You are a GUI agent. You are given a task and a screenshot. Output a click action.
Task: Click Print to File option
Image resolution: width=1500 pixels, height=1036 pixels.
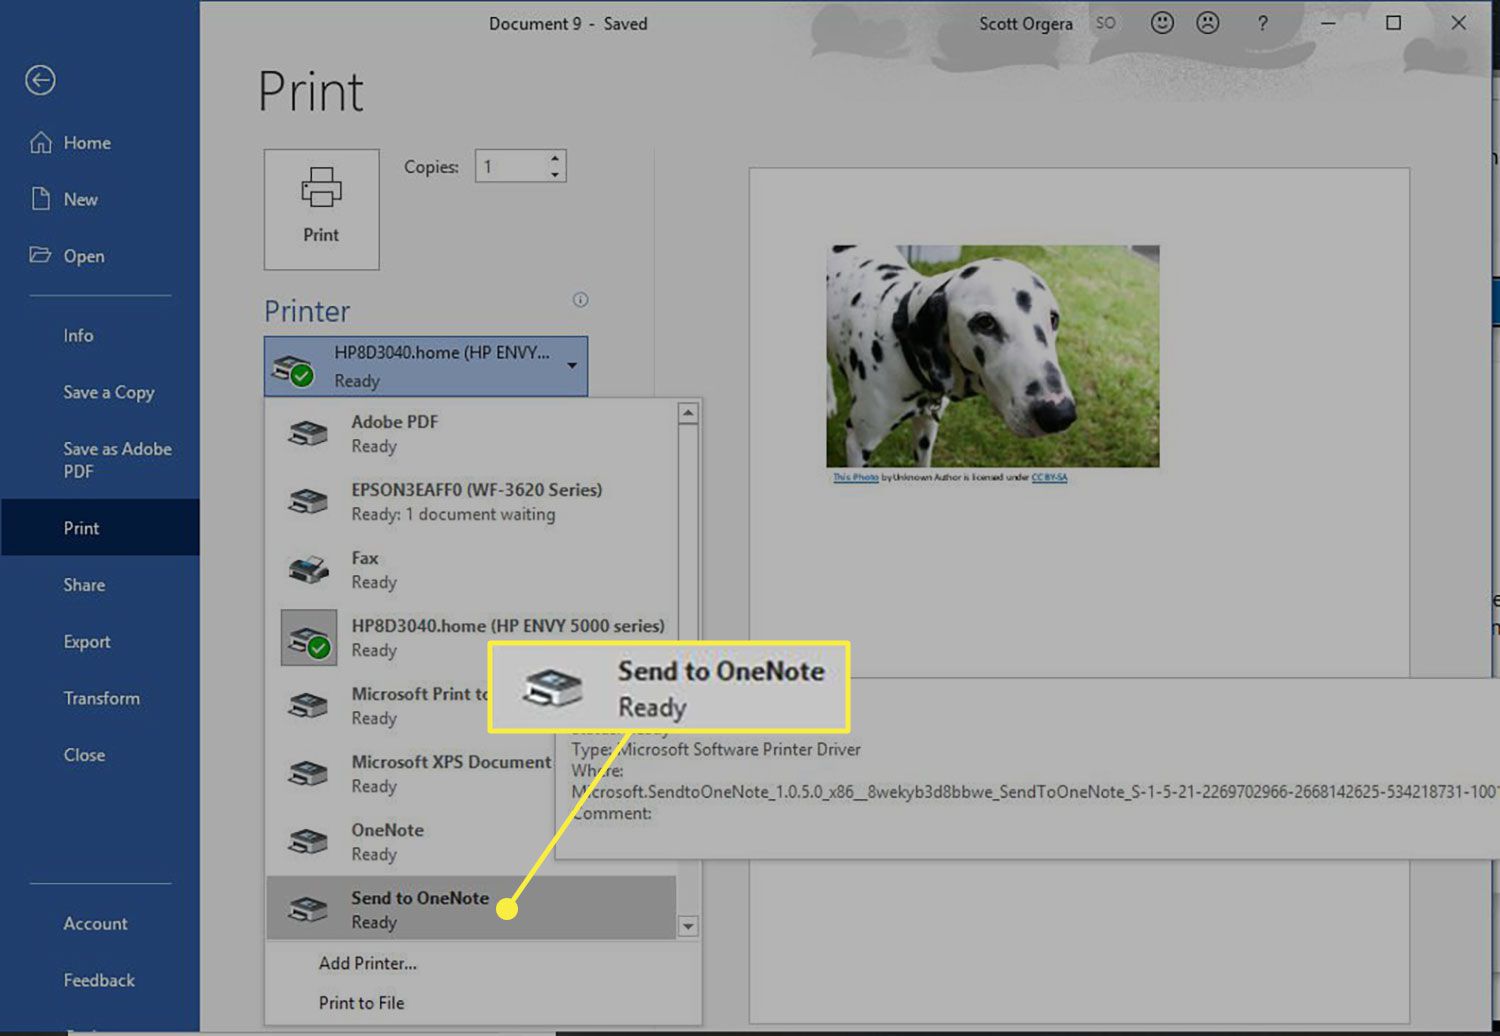tap(361, 1003)
